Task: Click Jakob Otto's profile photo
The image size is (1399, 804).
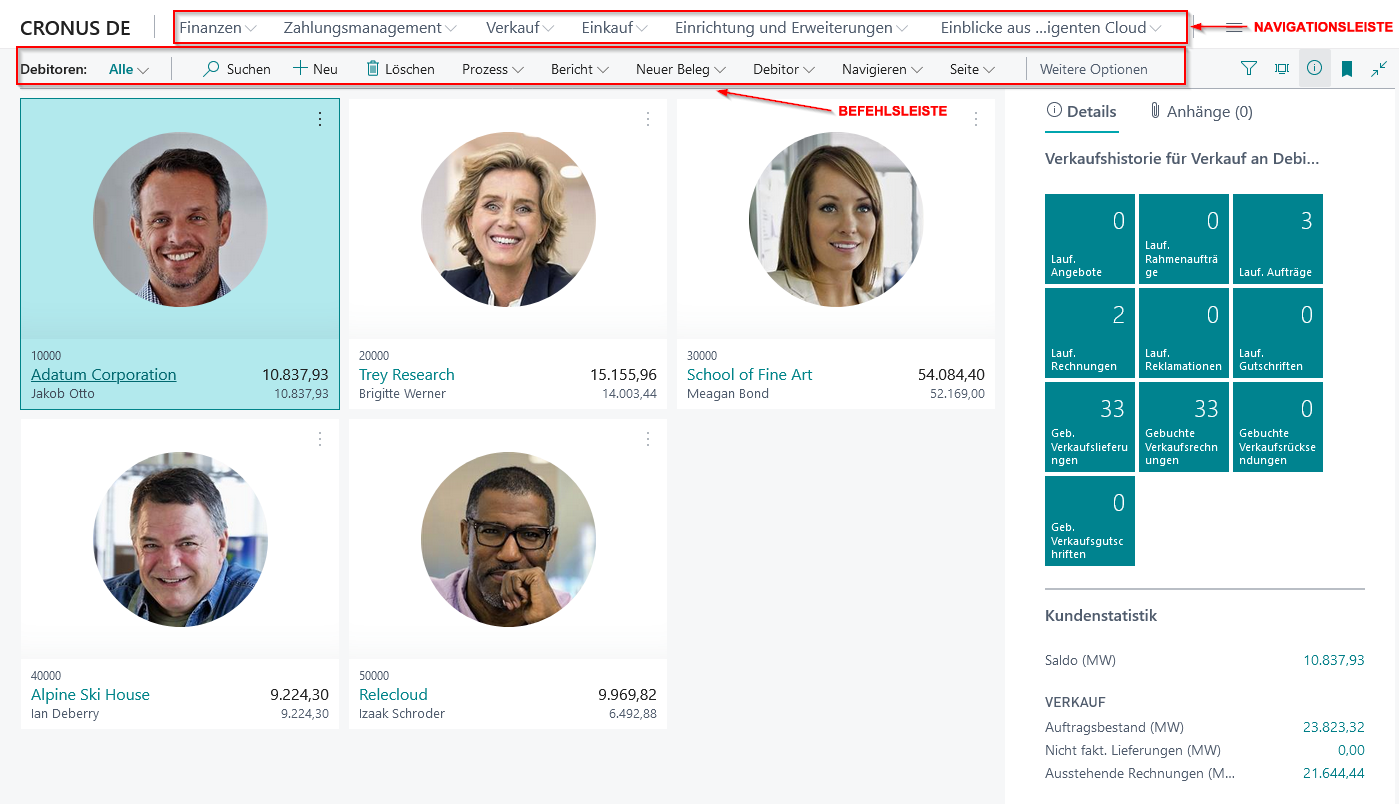Action: pos(180,220)
